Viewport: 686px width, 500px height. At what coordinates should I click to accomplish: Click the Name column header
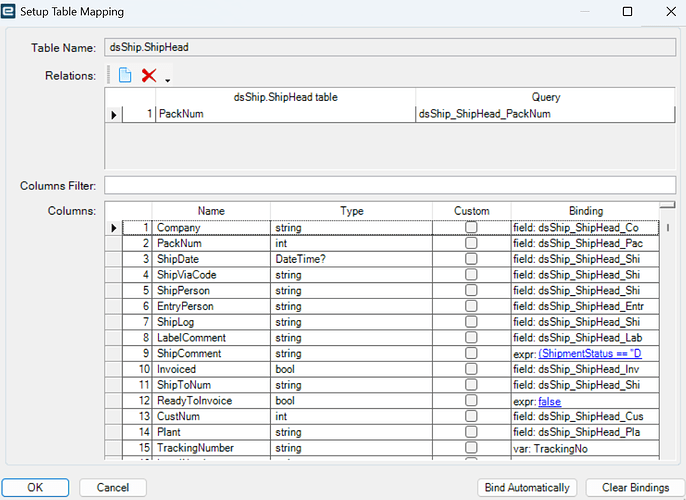(211, 211)
